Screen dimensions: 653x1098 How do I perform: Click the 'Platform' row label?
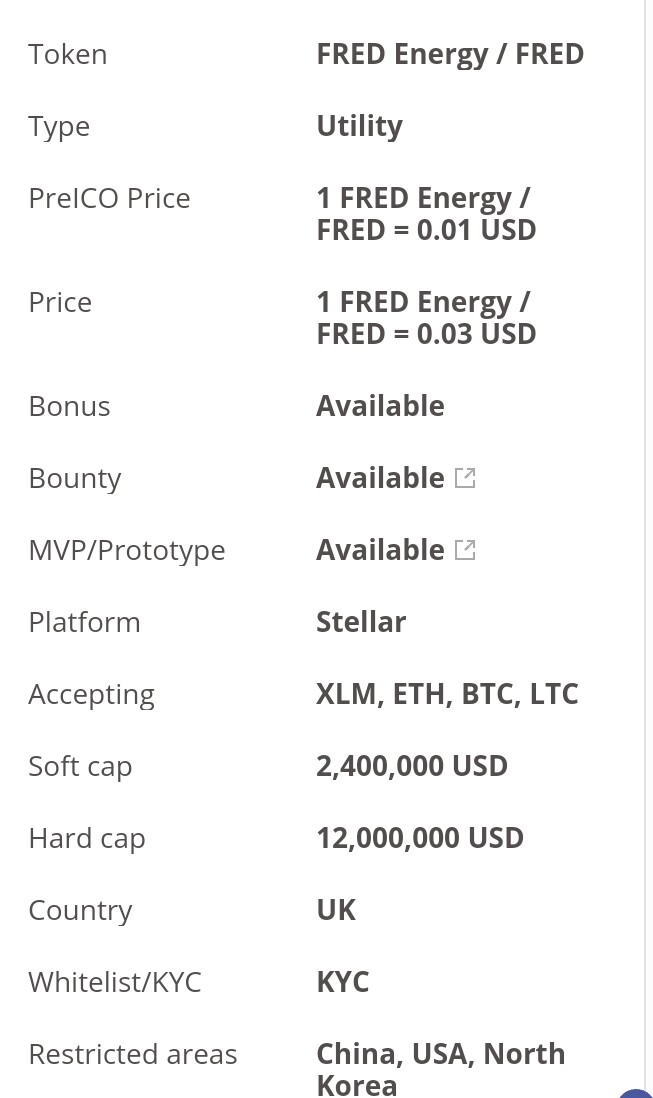tap(85, 623)
